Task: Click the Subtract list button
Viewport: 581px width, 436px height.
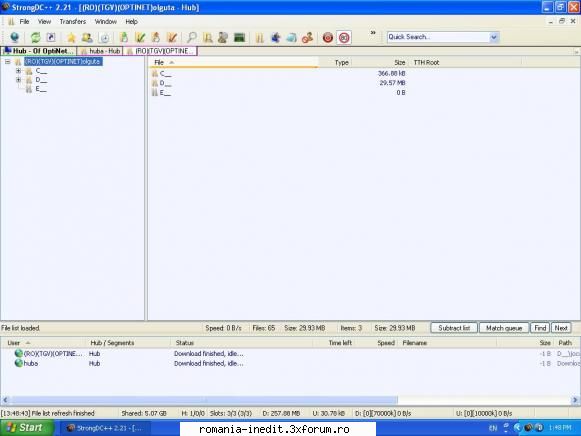Action: tap(454, 328)
